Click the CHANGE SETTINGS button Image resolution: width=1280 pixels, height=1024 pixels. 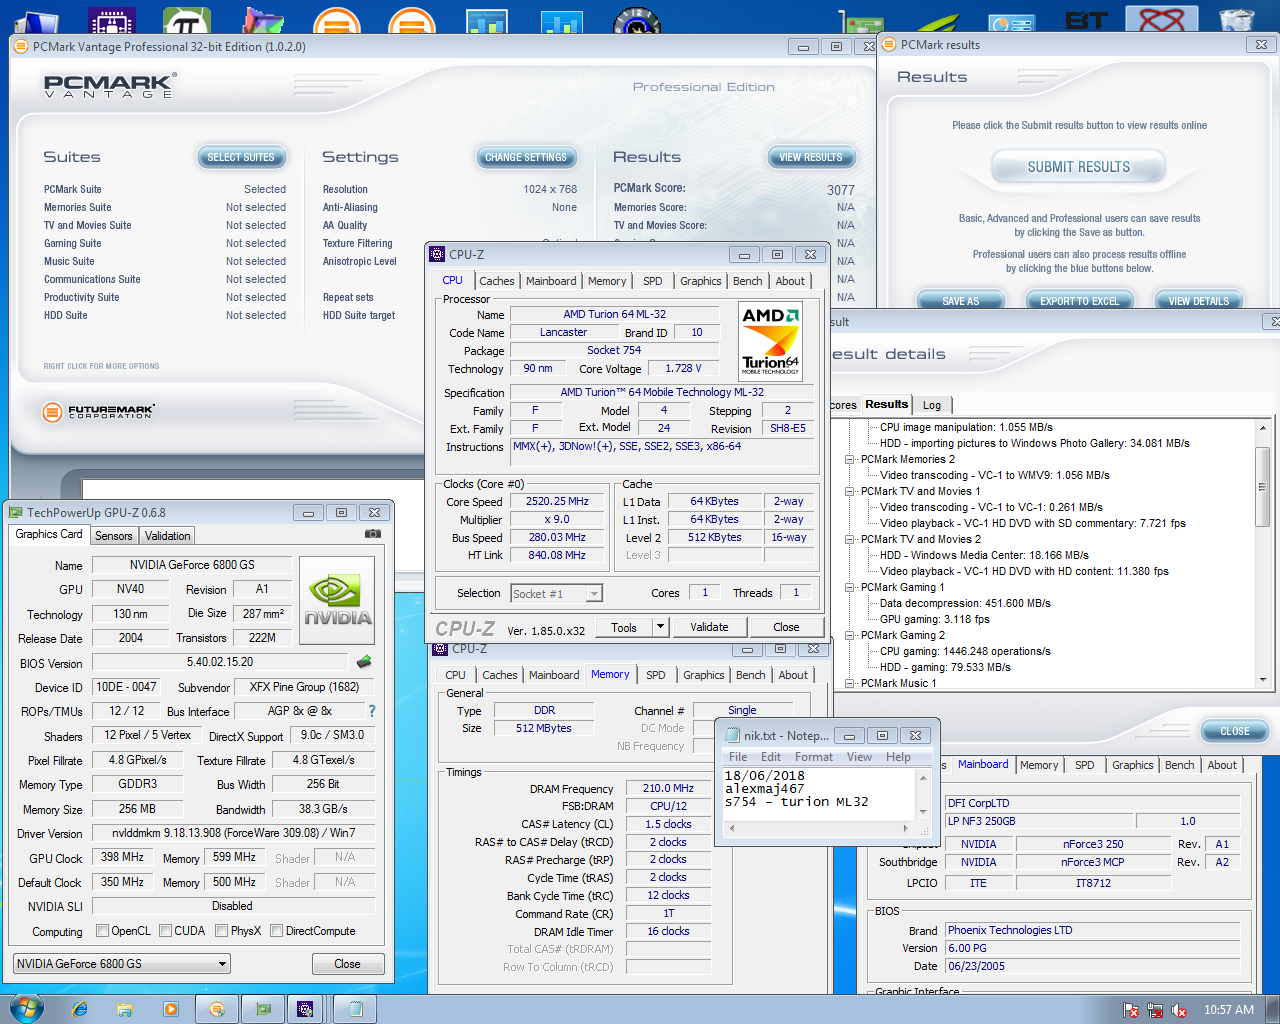pos(525,158)
